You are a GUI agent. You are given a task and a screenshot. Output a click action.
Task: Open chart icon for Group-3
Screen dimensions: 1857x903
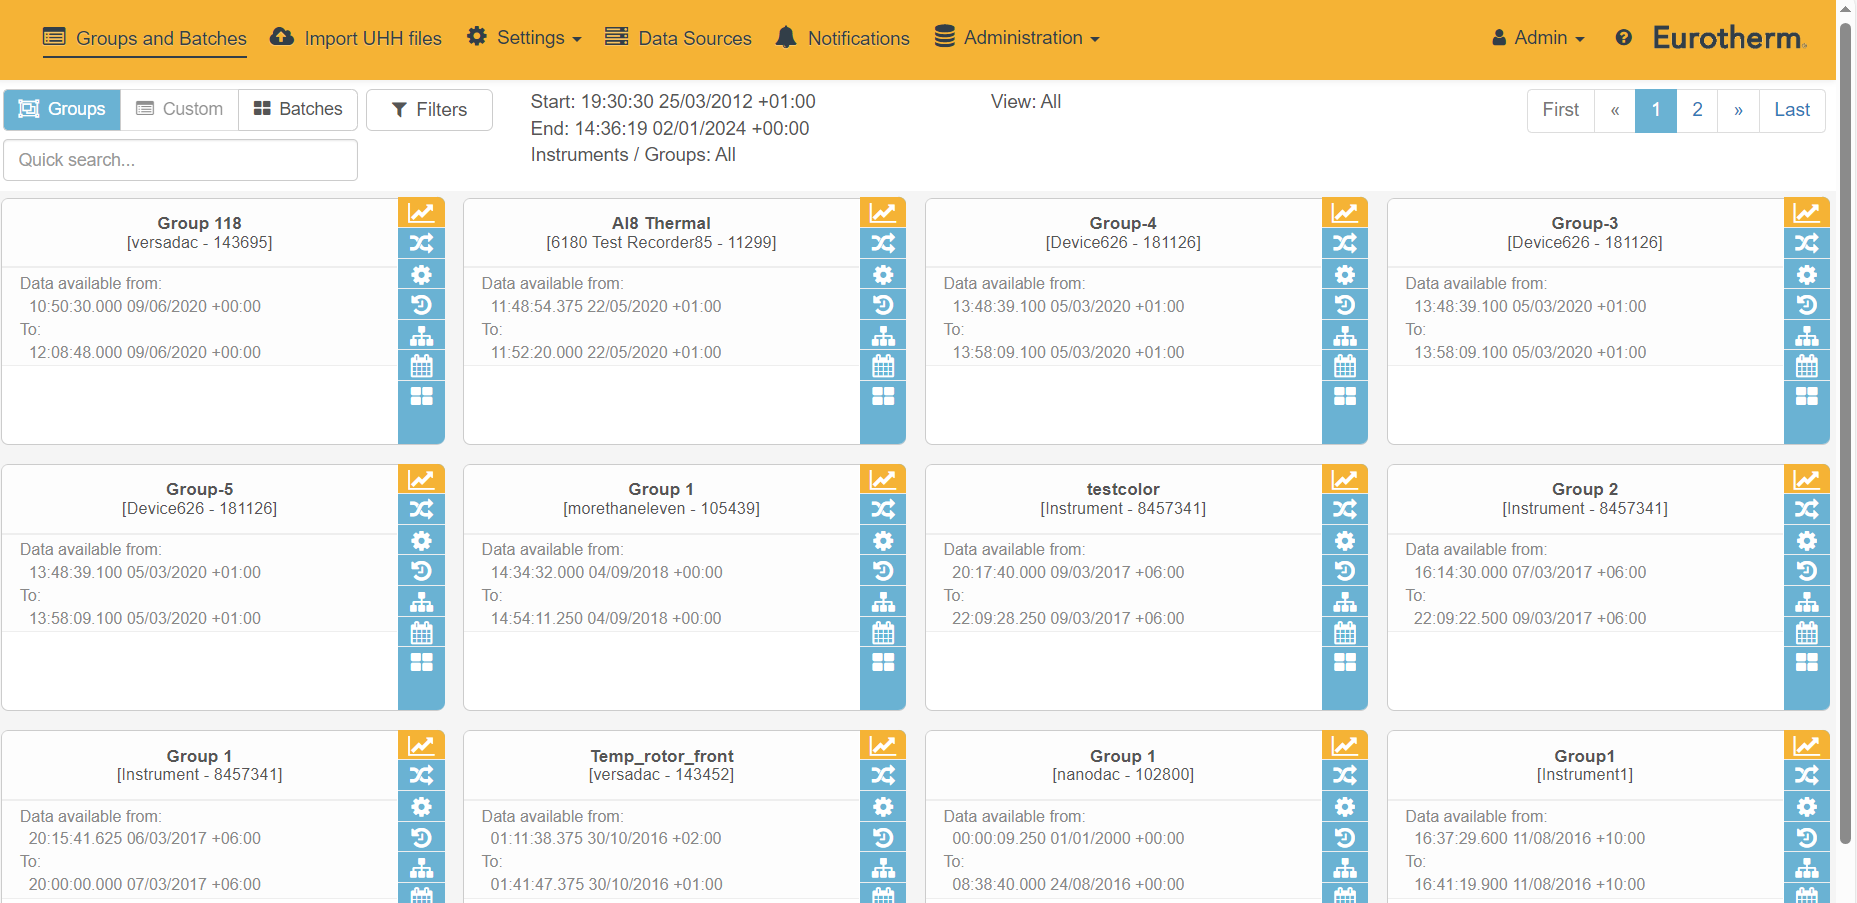[x=1807, y=212]
